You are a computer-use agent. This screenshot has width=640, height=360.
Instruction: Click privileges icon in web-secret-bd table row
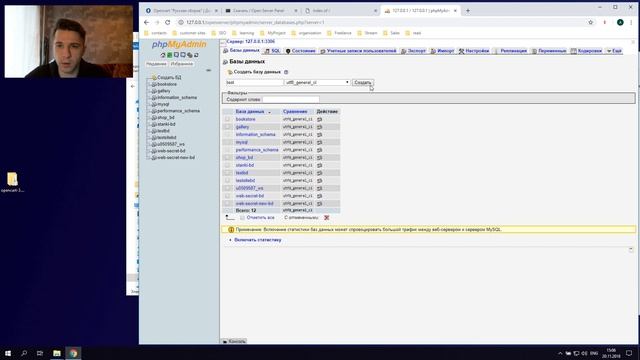pos(320,196)
